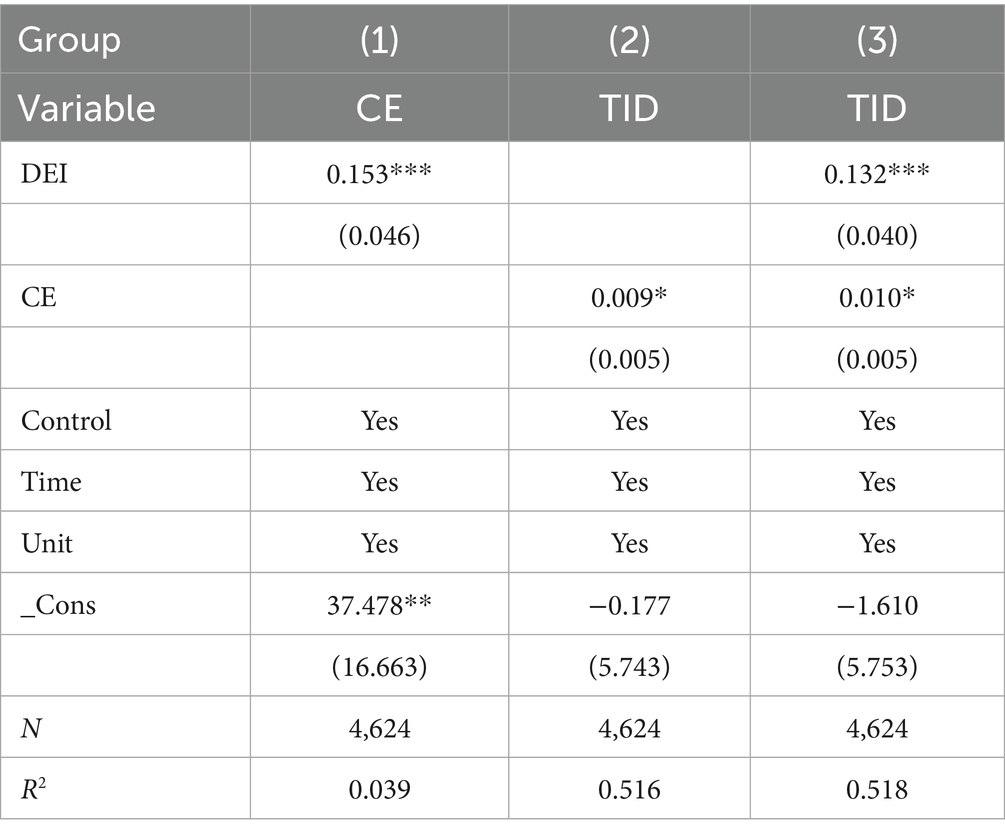Click the Unit row label
1005x837 pixels.
(49, 543)
